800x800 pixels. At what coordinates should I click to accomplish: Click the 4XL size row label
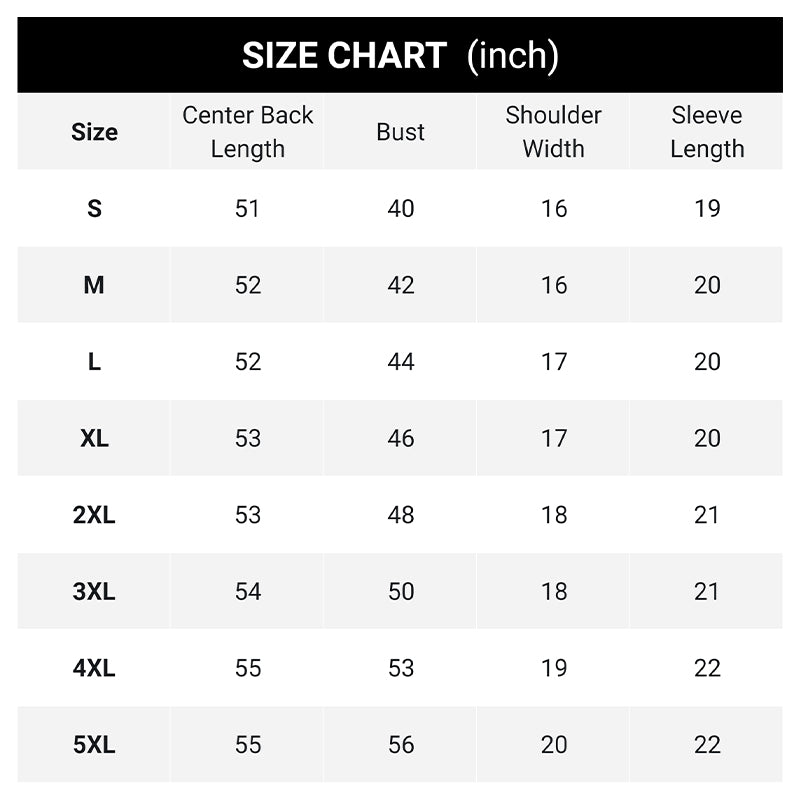pos(94,668)
